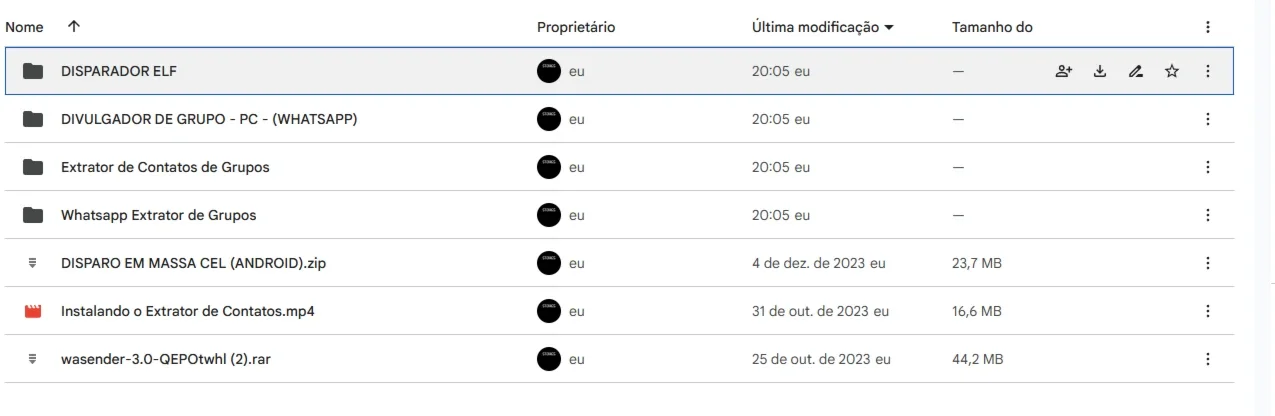Open more options for DIVULGADOR DE GRUPO folder
The width and height of the screenshot is (1275, 416).
[x=1208, y=119]
